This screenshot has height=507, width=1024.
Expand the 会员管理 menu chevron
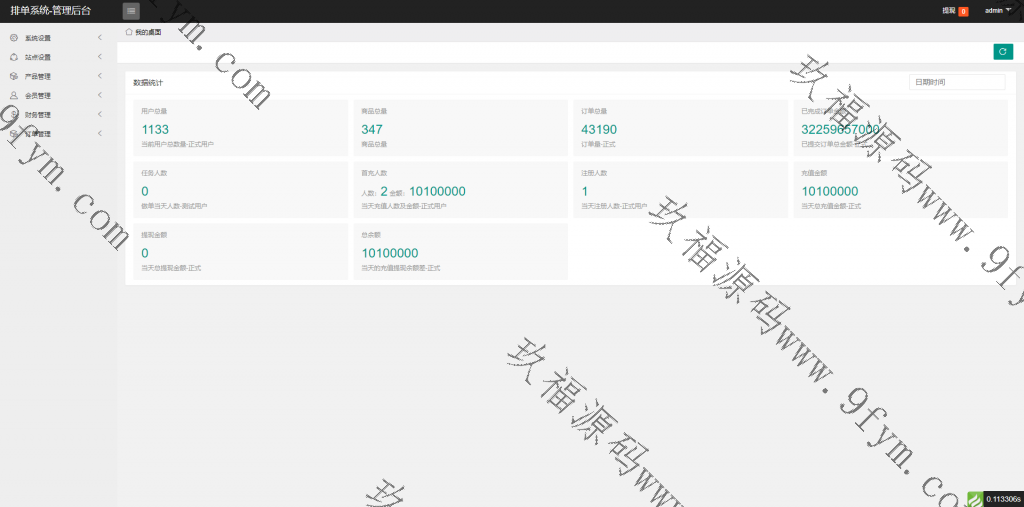click(x=100, y=95)
